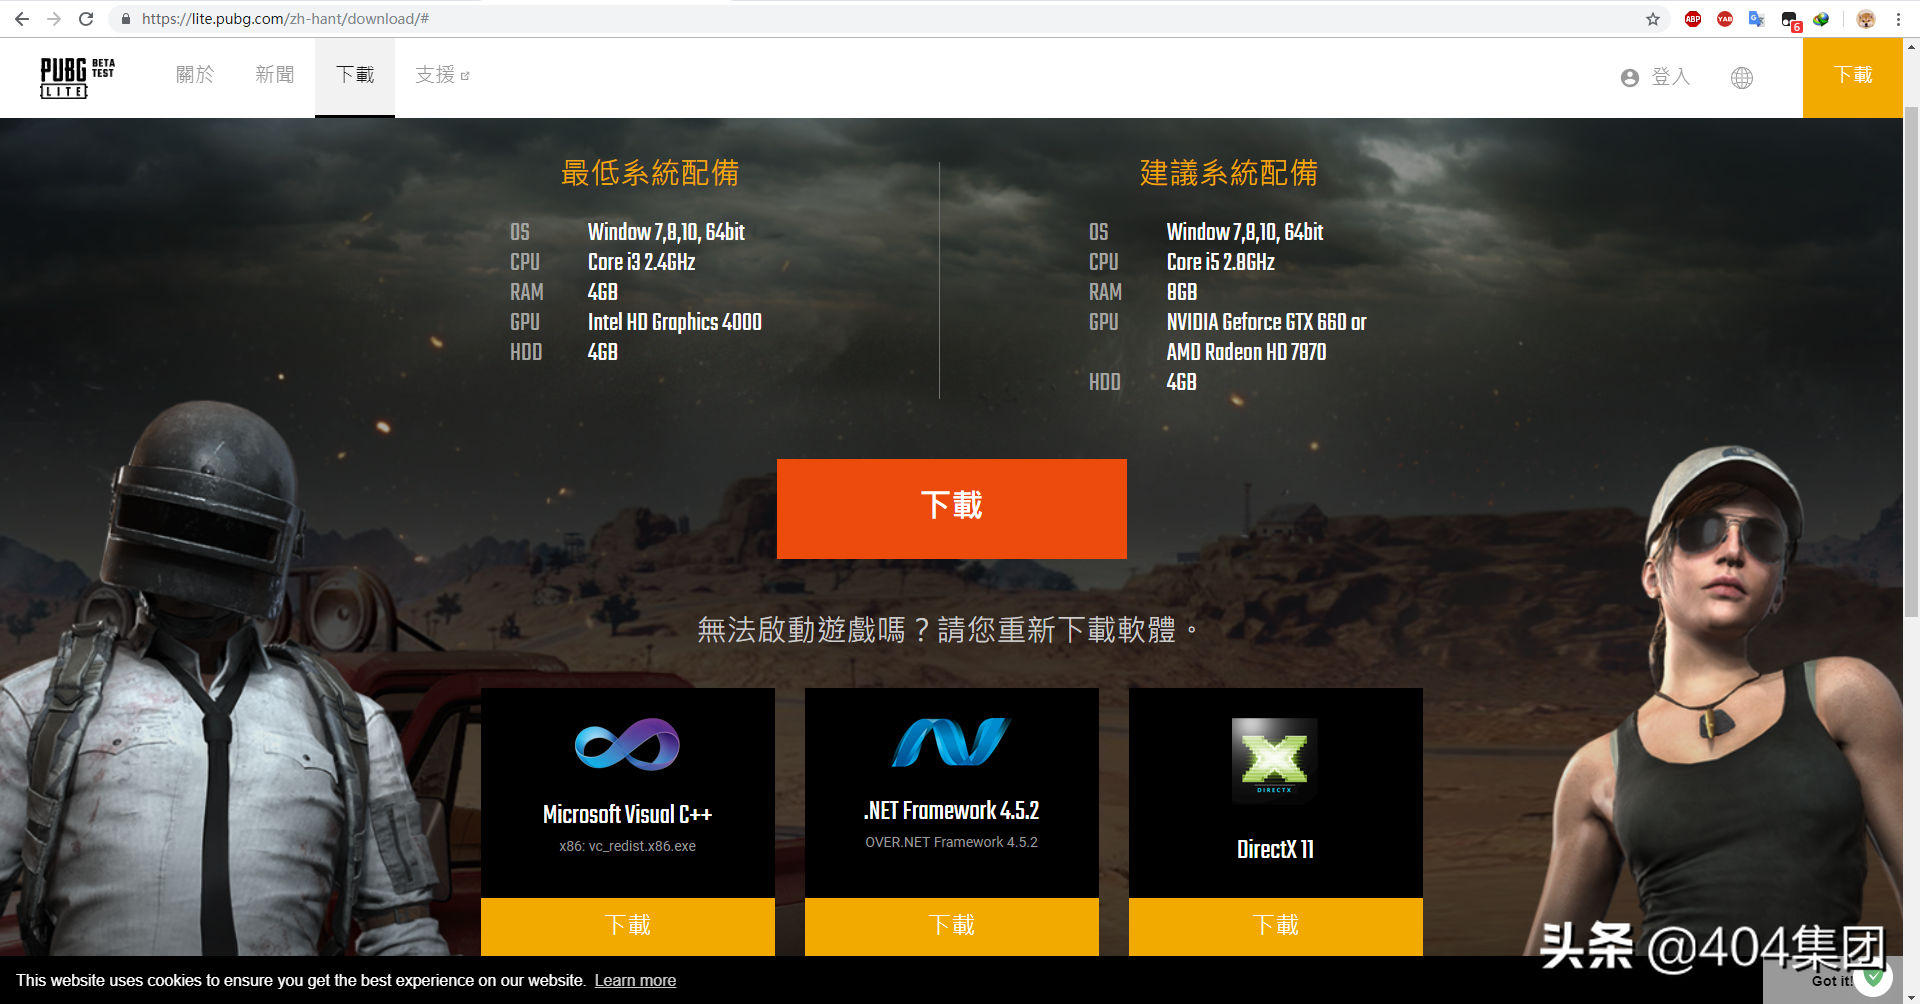
Task: Click the scrollbar up arrow
Action: tap(1912, 46)
